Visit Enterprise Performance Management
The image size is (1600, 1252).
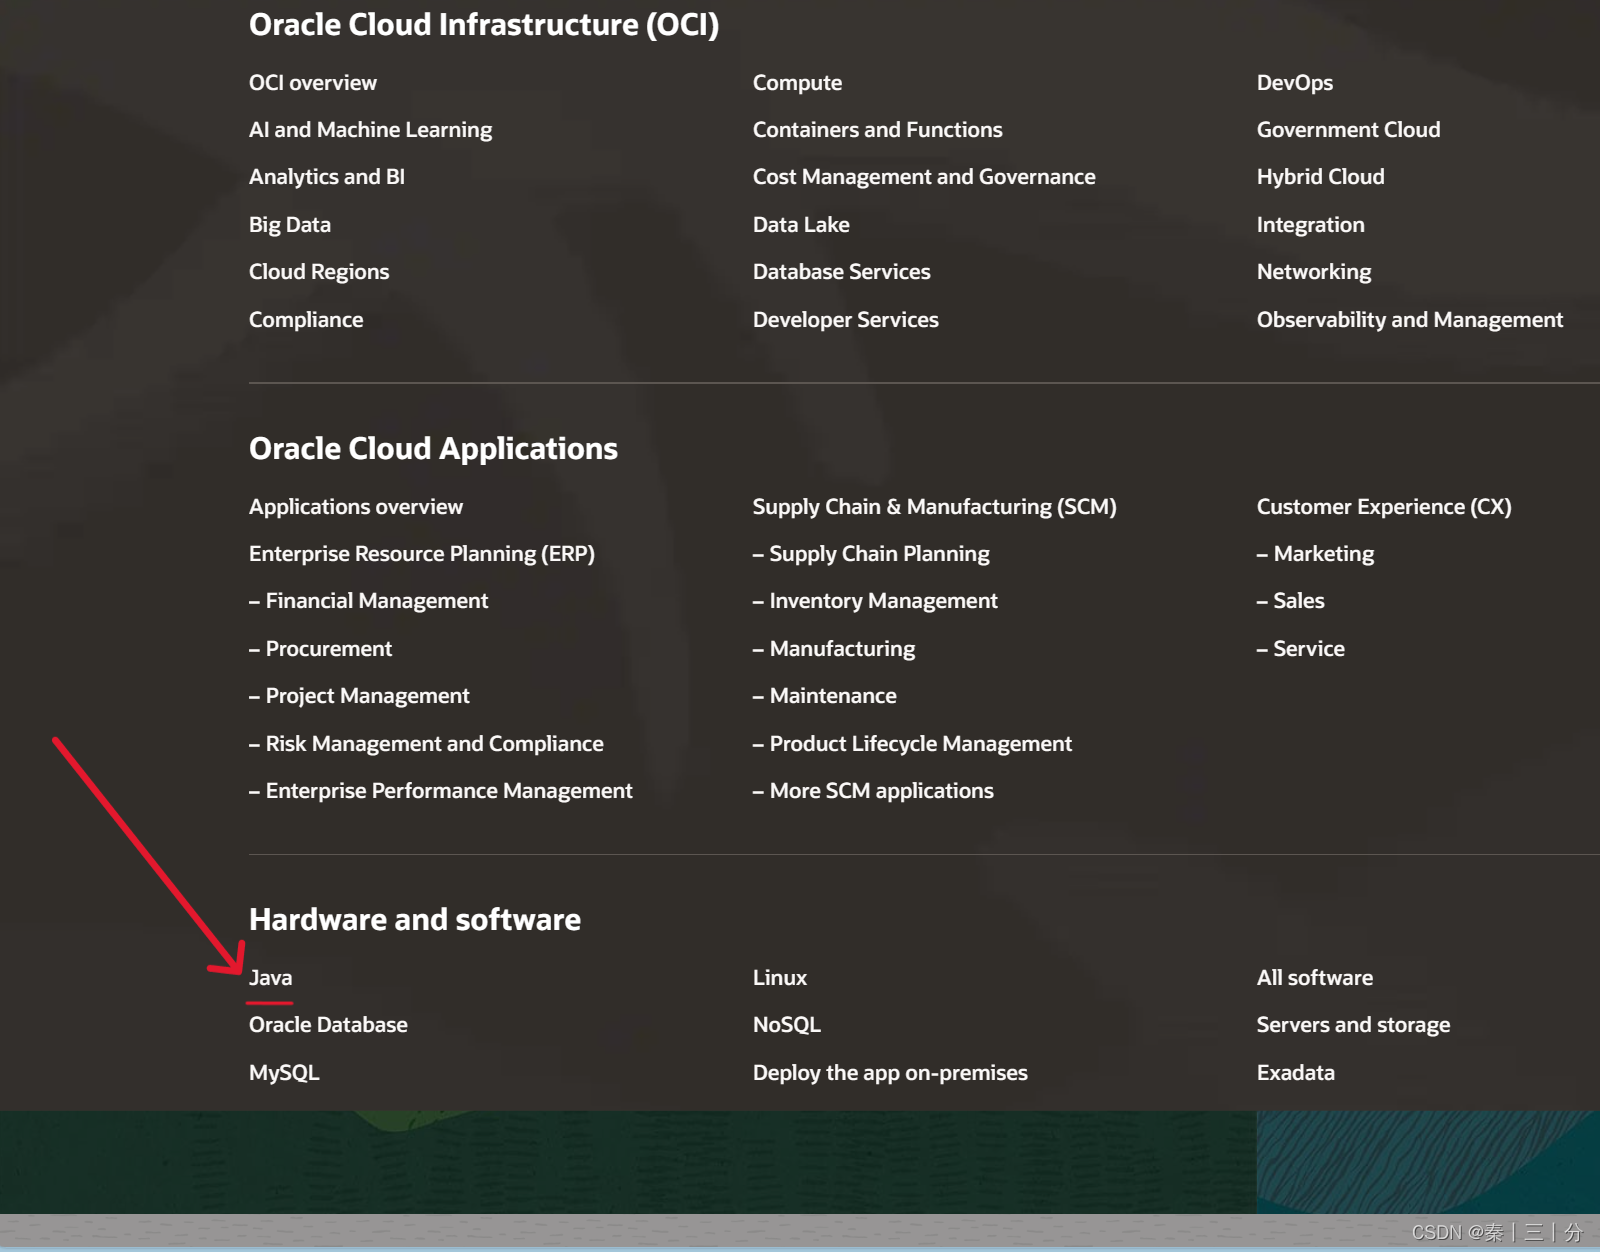coord(440,791)
